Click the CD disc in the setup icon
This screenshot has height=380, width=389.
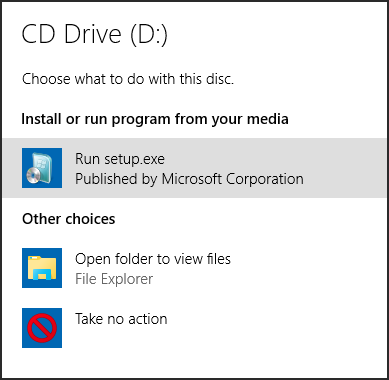[x=34, y=176]
